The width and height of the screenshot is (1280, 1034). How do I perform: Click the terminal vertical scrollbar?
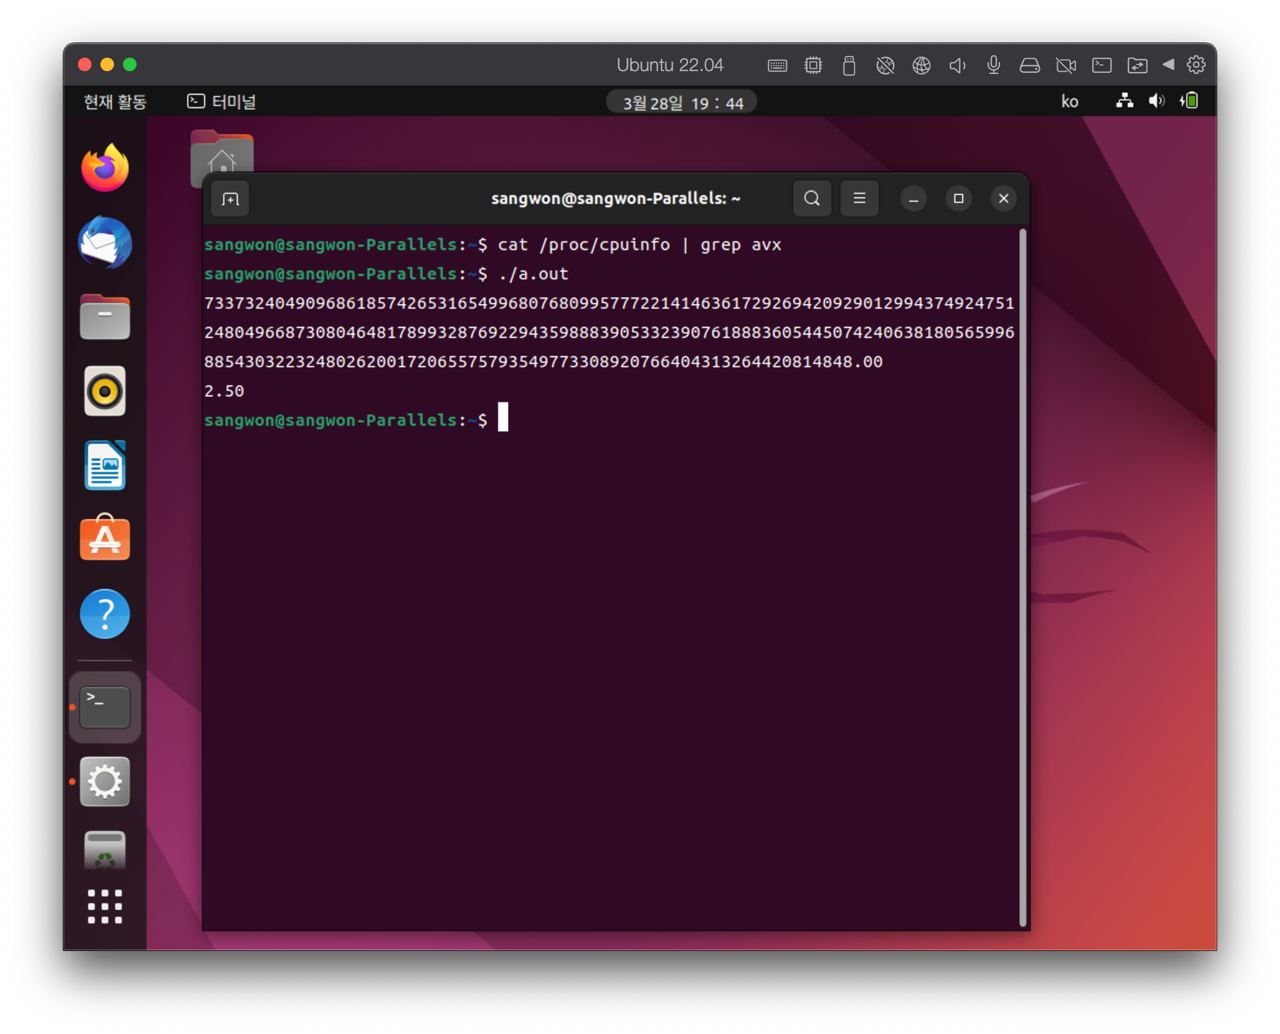point(1022,578)
